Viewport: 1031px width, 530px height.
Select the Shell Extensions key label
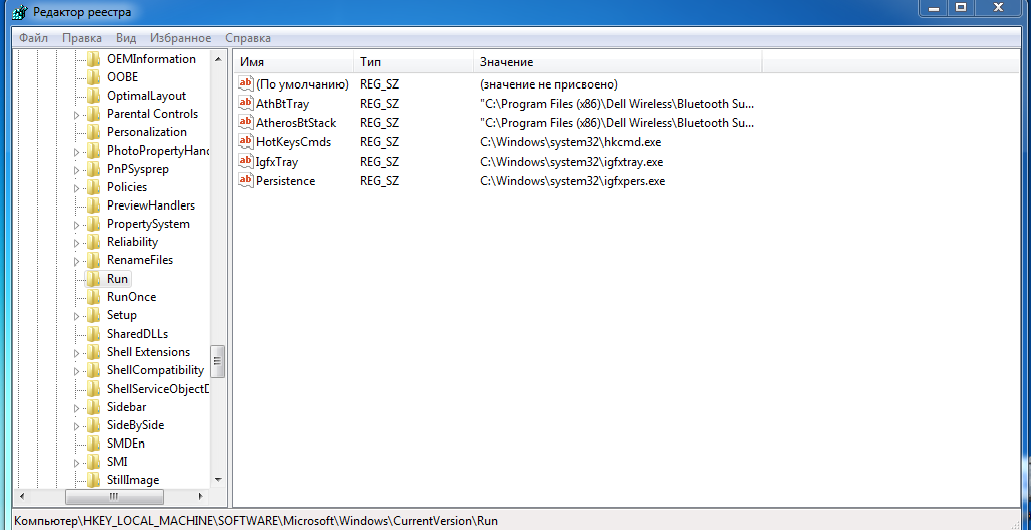149,352
